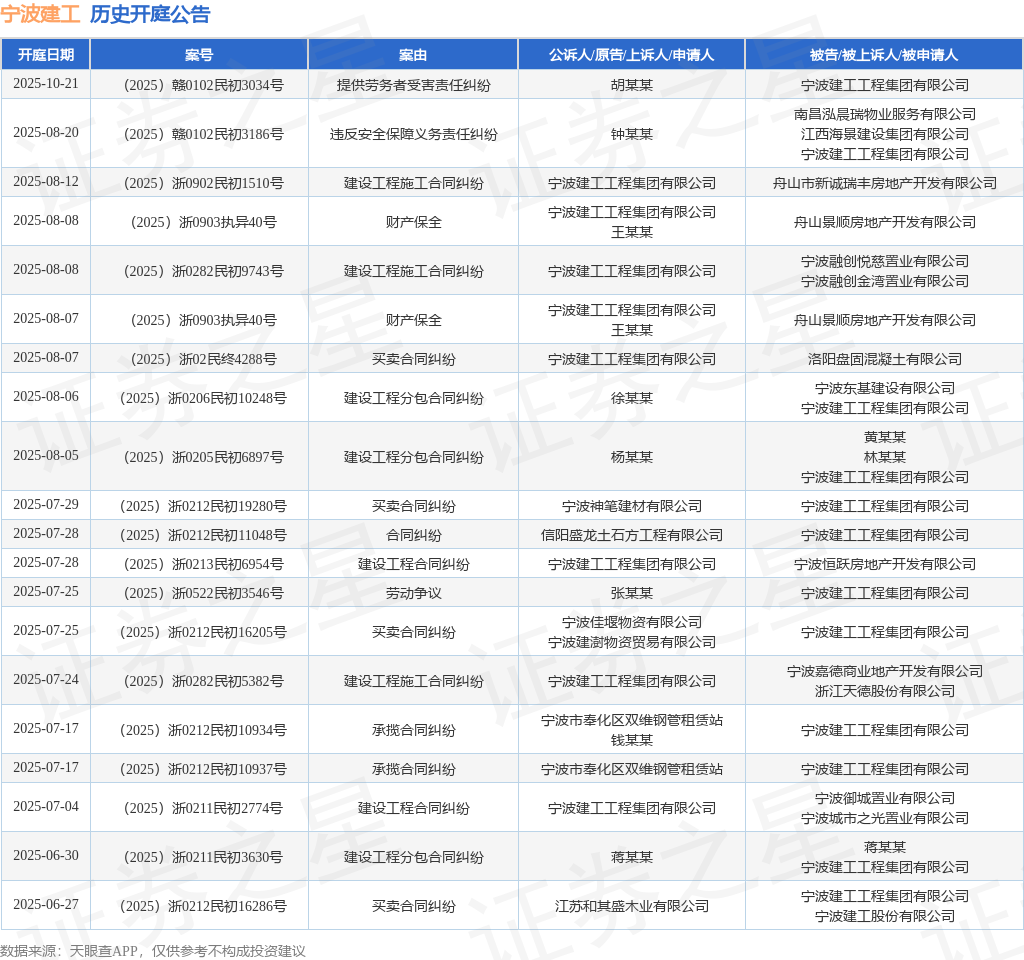Click defendant 林某某
Viewport: 1024px width, 960px height.
coord(885,457)
